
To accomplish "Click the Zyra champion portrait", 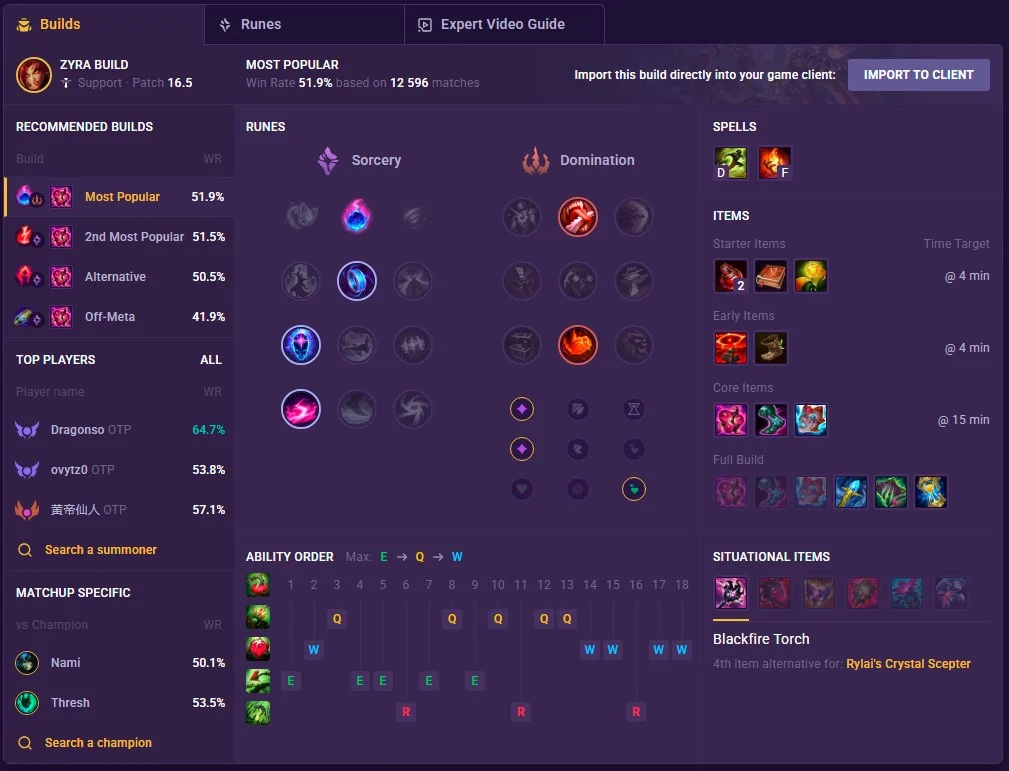I will 33,75.
